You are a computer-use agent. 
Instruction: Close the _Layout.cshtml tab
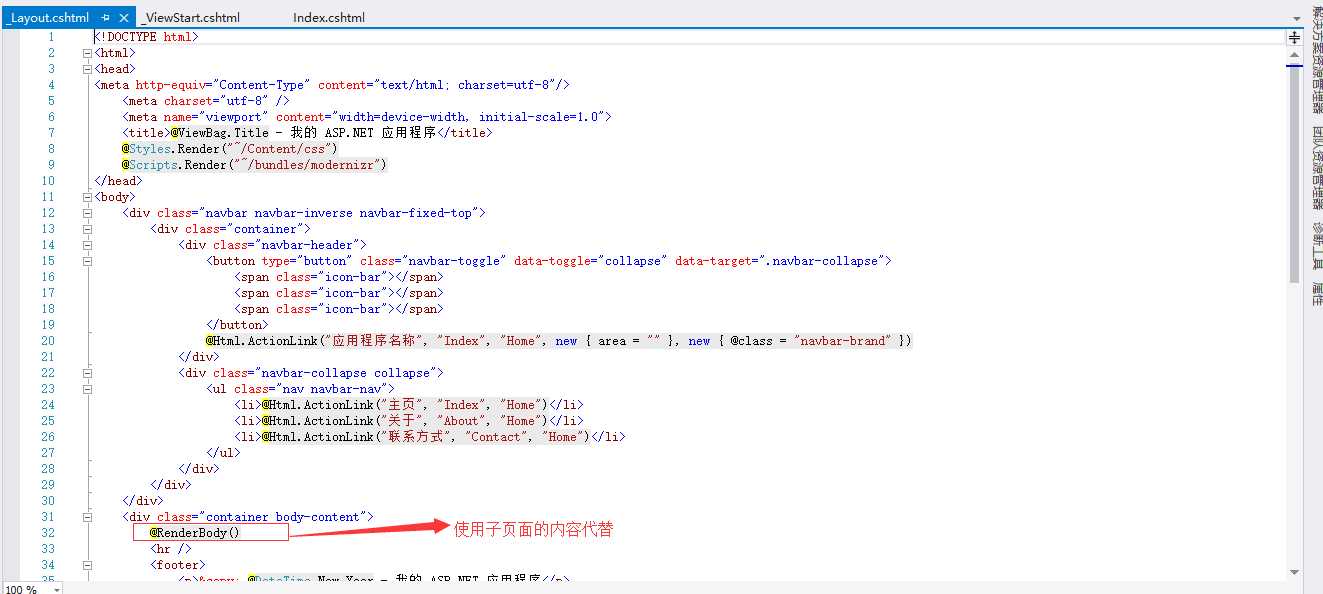pyautogui.click(x=124, y=18)
